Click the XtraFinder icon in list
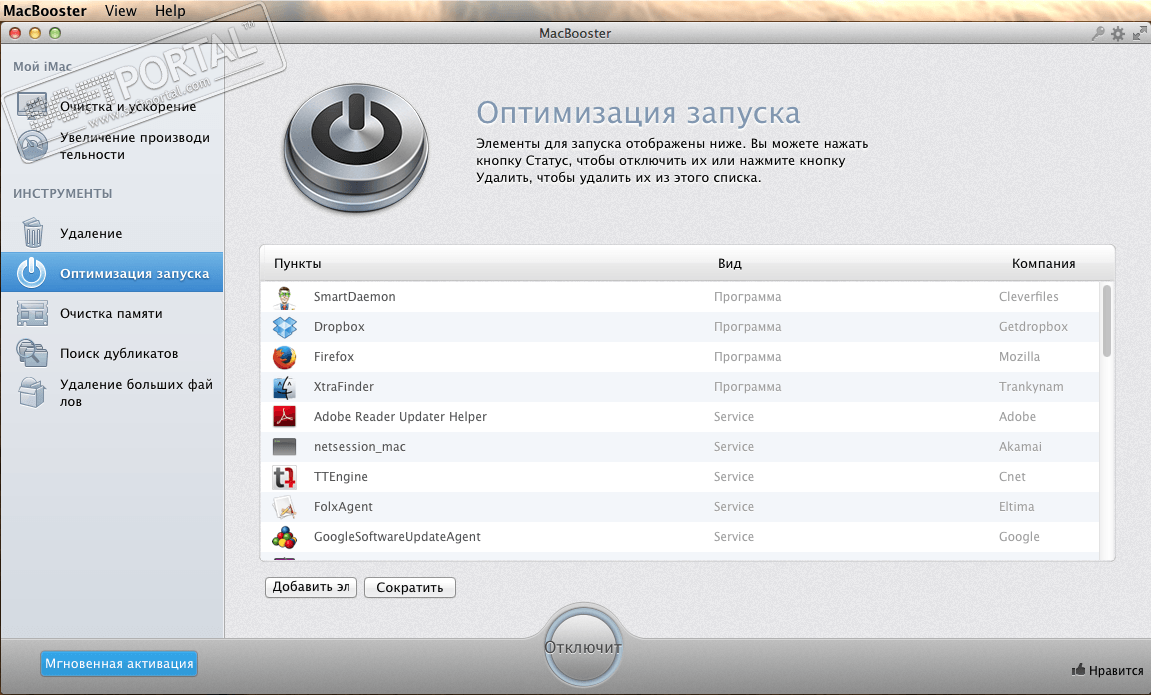 pyautogui.click(x=284, y=387)
